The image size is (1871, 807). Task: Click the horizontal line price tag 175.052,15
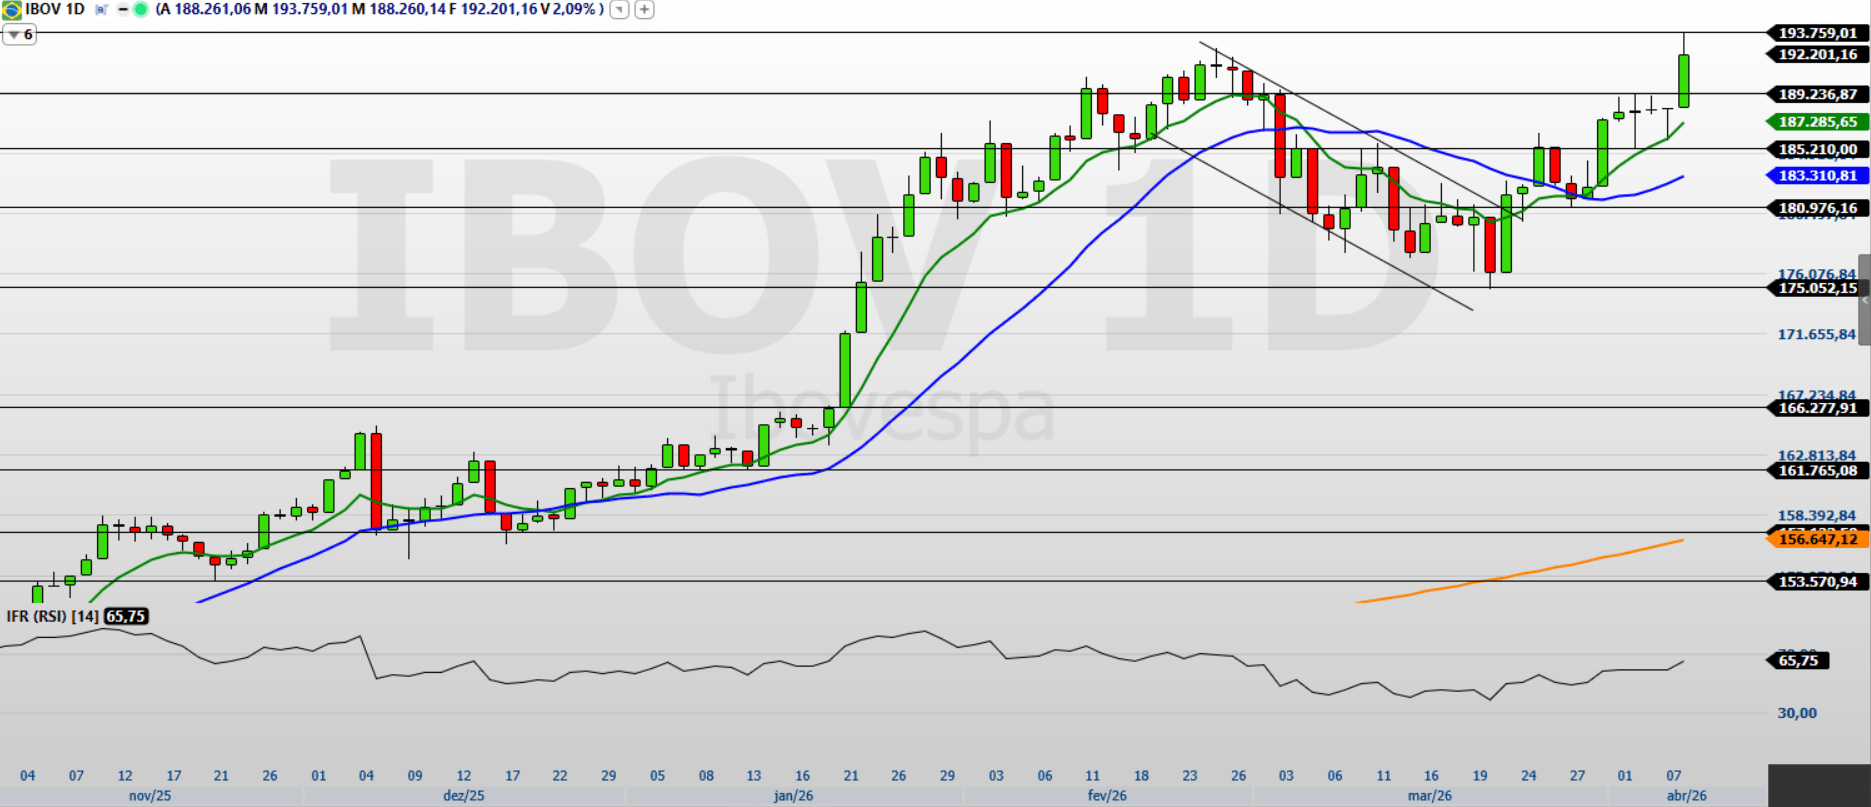point(1817,289)
